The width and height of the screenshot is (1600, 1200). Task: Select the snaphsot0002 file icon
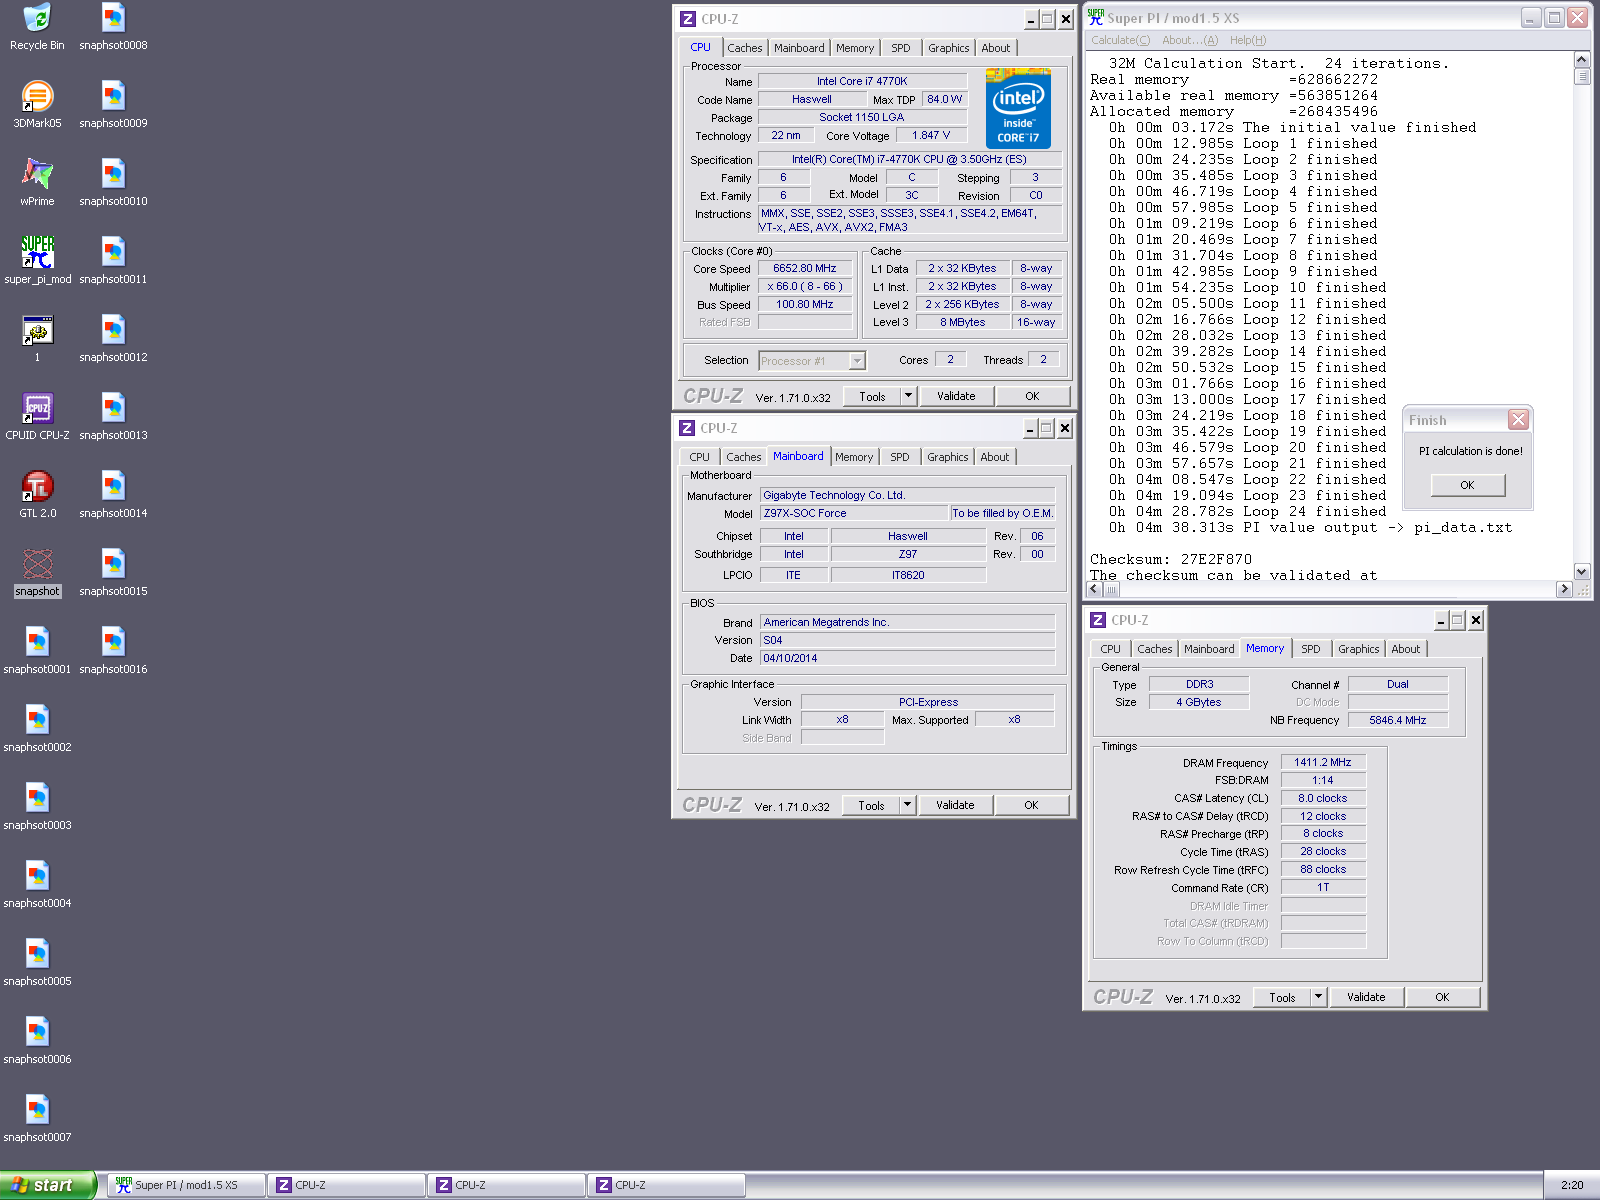[x=37, y=728]
